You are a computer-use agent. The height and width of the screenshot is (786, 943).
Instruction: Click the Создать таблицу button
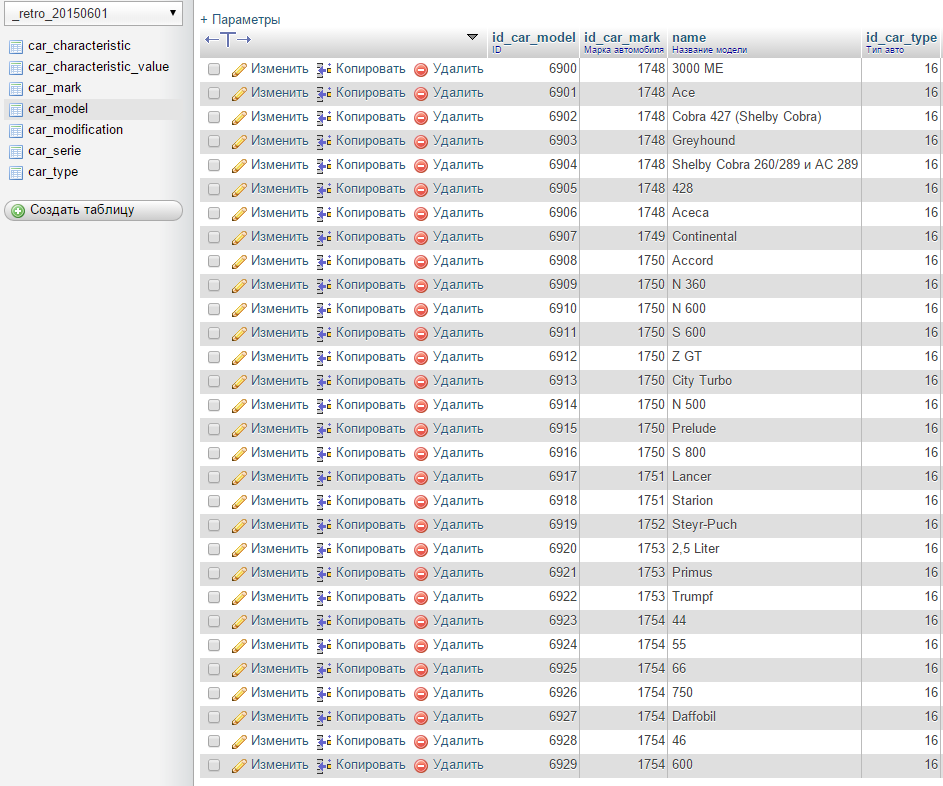coord(93,210)
